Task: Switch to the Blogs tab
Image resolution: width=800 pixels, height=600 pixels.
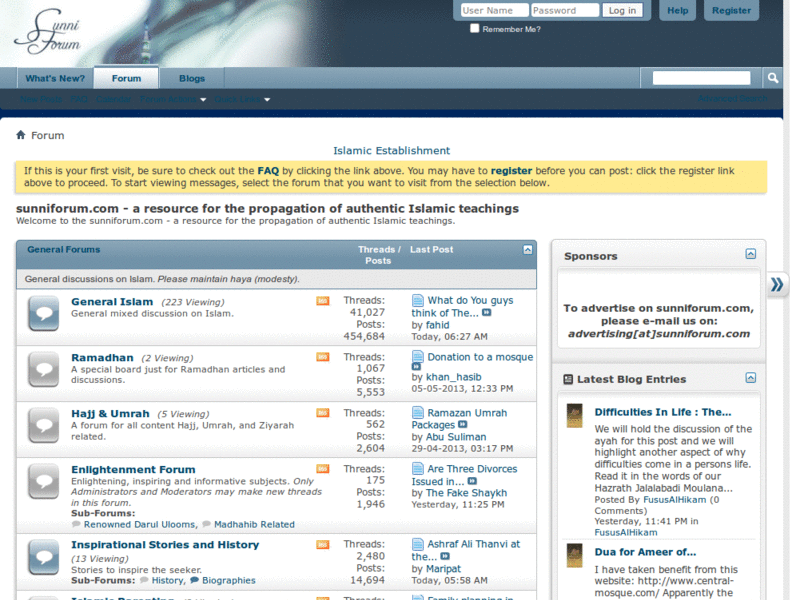Action: [192, 78]
